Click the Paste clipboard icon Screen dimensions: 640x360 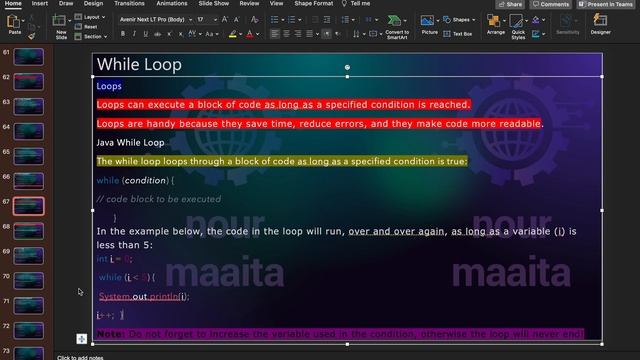point(13,21)
